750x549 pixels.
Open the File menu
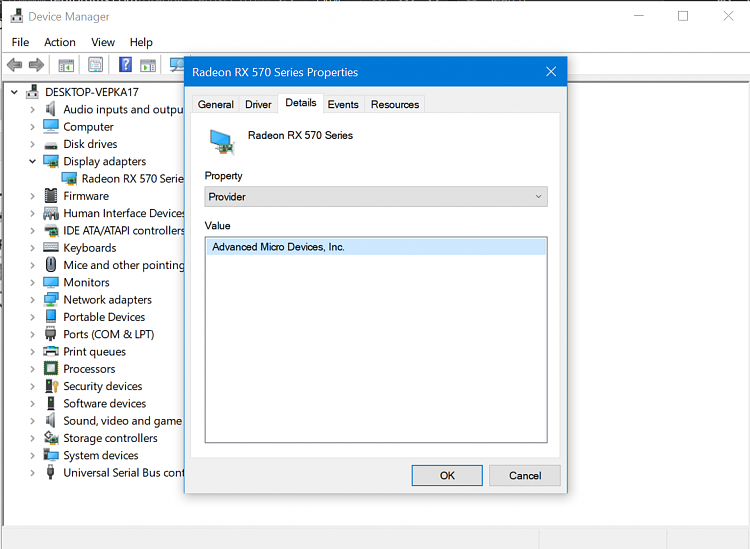point(20,42)
